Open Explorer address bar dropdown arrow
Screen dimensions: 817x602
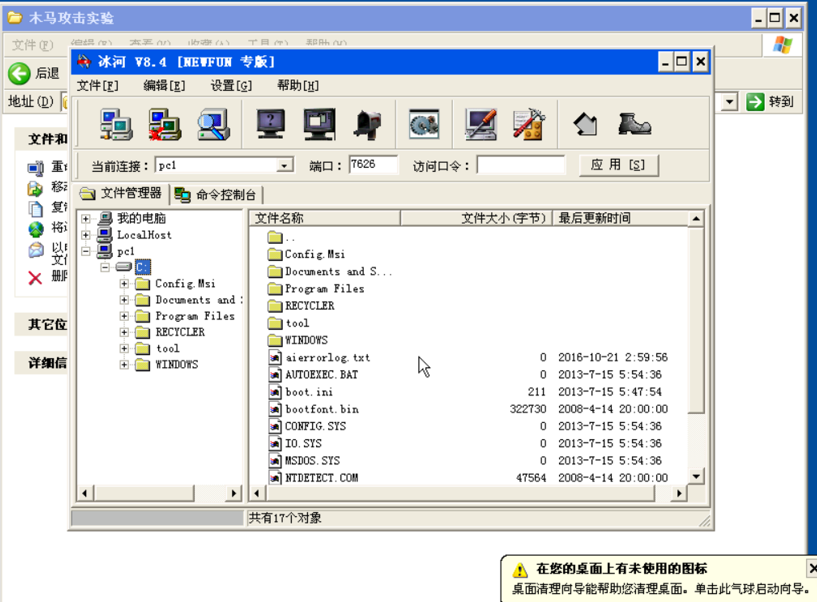(x=729, y=102)
